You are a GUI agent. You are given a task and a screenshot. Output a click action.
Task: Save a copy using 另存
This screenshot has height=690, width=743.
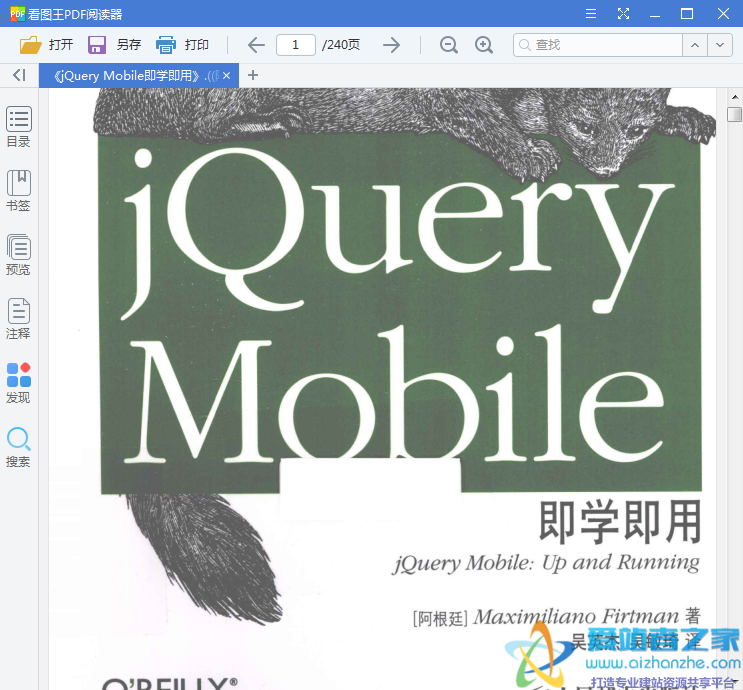pyautogui.click(x=114, y=45)
